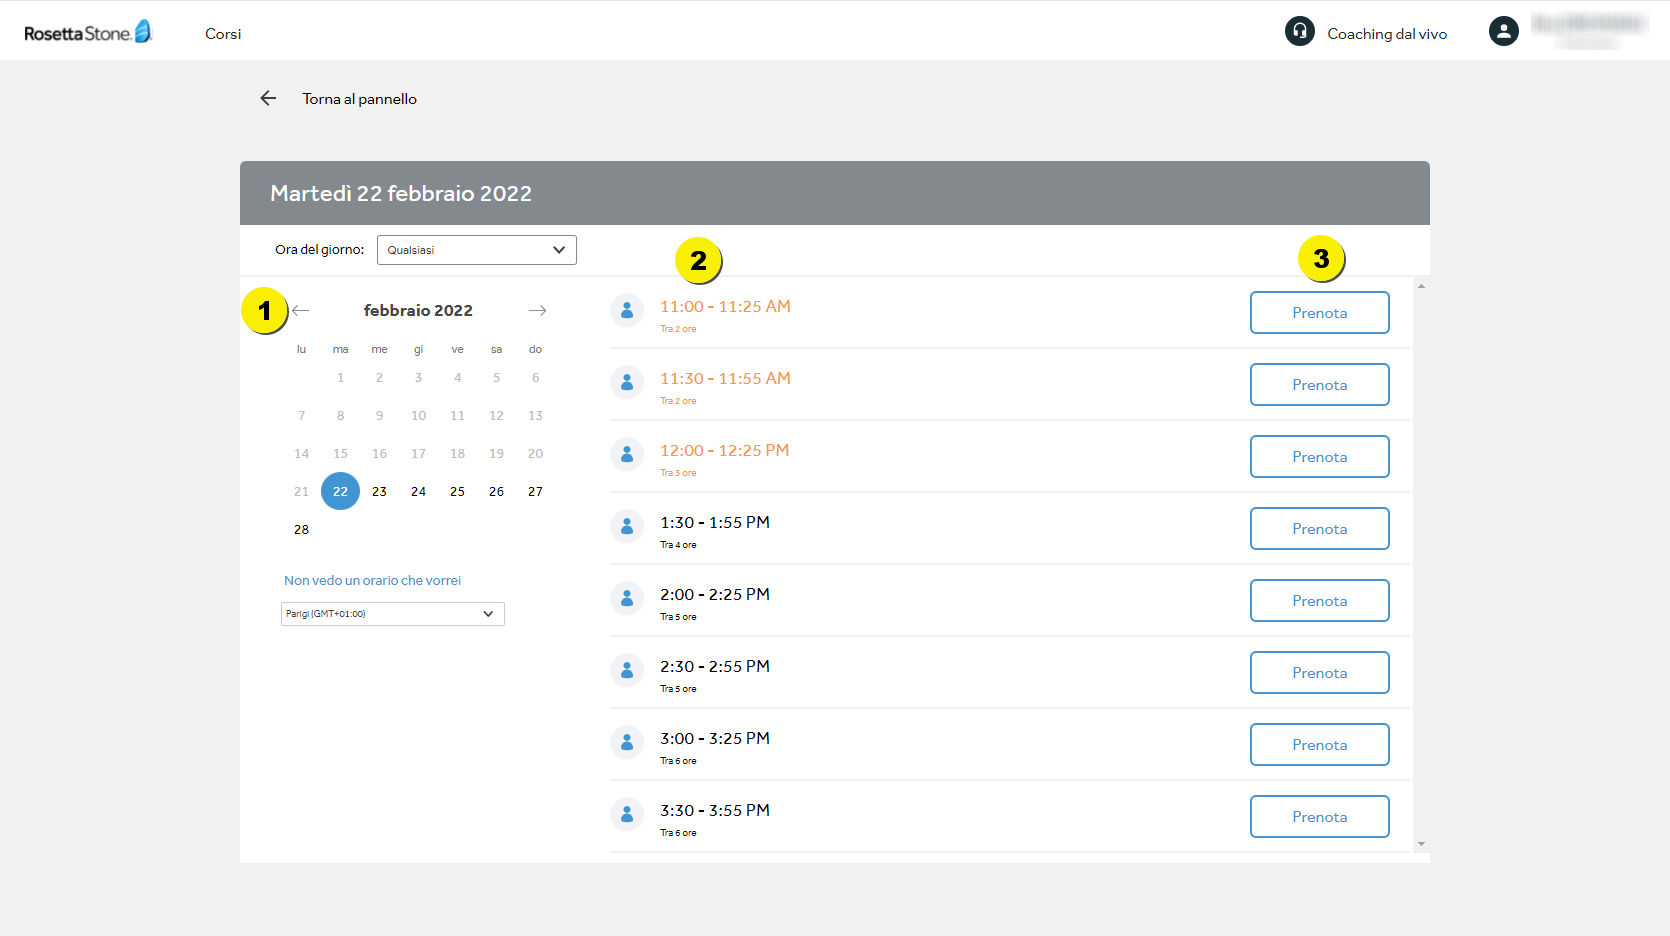Book the 3:00 - 3:25 PM session
This screenshot has width=1670, height=936.
click(x=1319, y=745)
